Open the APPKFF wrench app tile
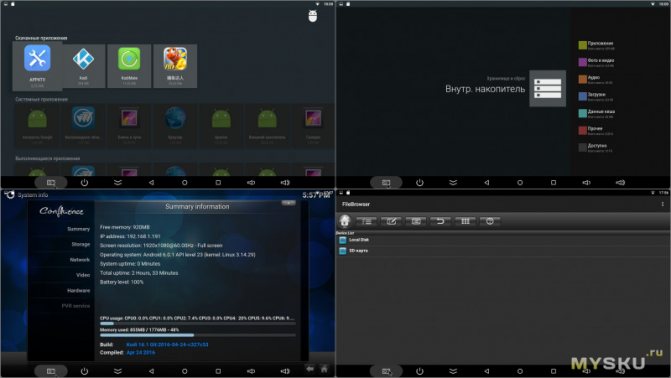Screen dimensions: 671x378 pos(37,66)
